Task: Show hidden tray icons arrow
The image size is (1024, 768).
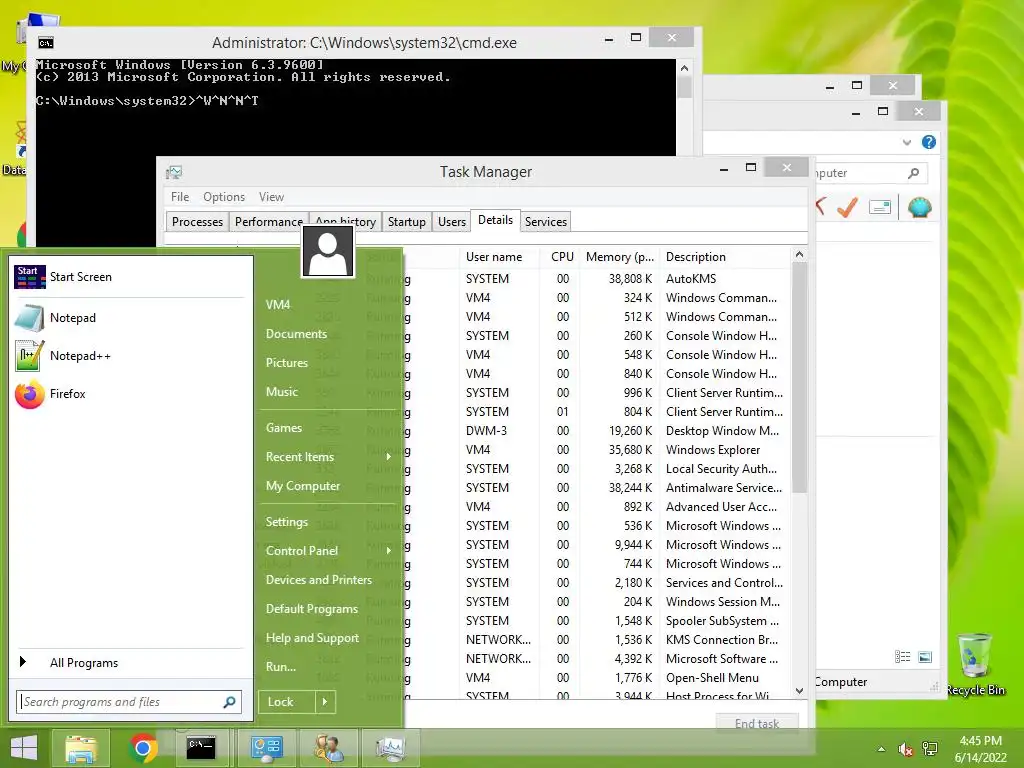Action: click(x=881, y=749)
